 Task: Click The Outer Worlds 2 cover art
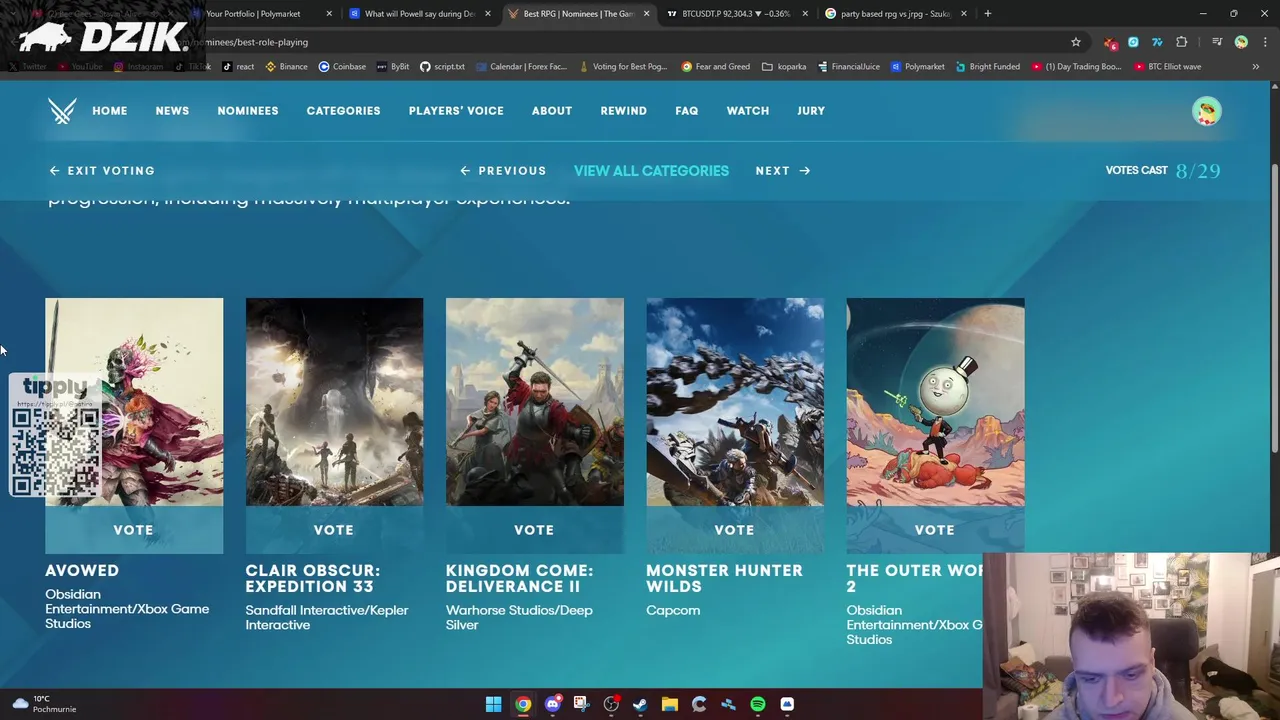[935, 402]
